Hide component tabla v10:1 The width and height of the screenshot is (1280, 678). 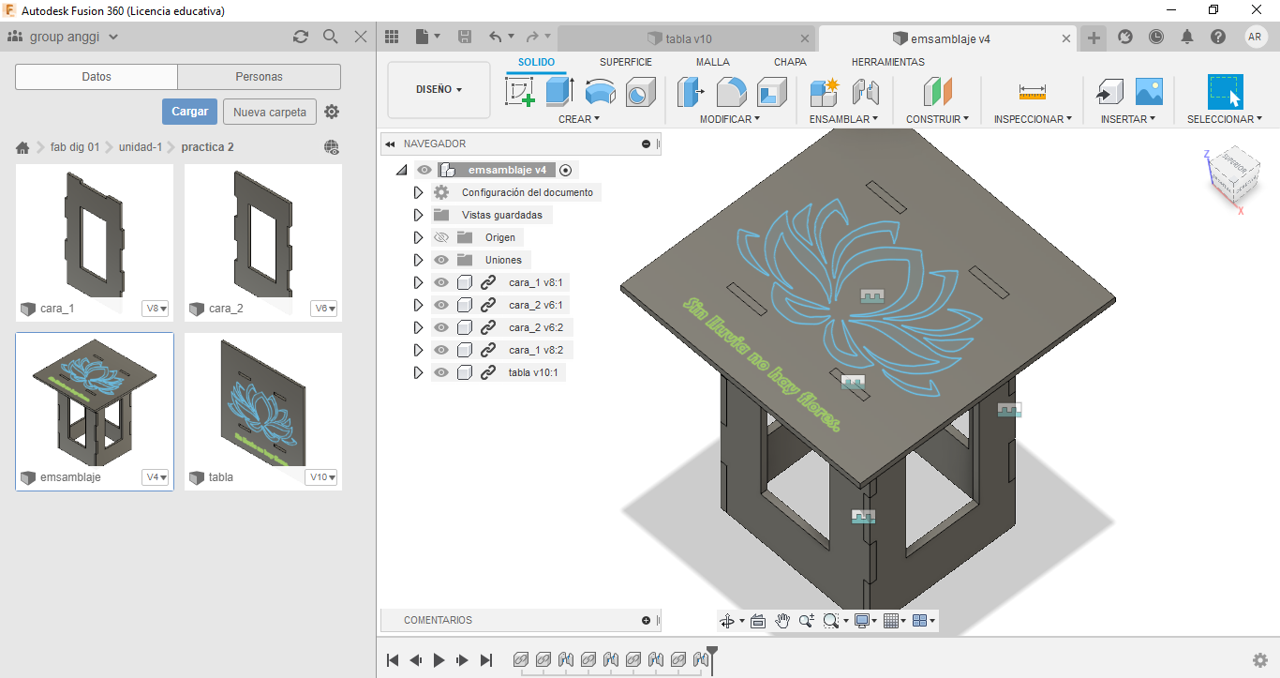[x=441, y=373]
